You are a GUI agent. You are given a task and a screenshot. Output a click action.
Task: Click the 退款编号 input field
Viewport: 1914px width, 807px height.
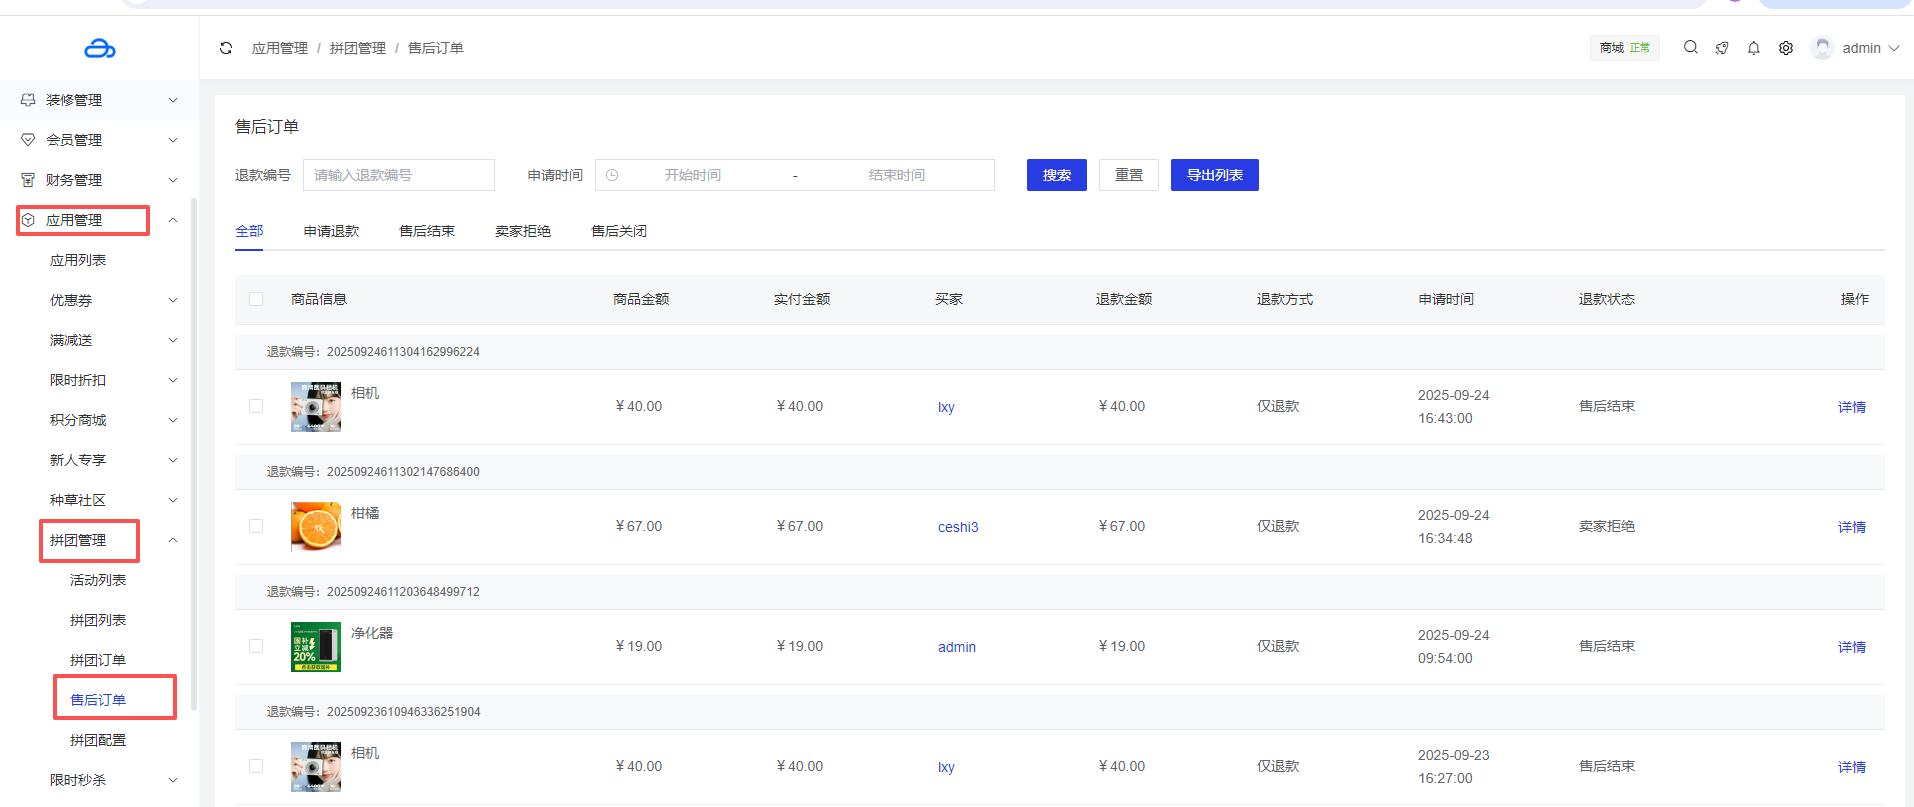[x=398, y=175]
